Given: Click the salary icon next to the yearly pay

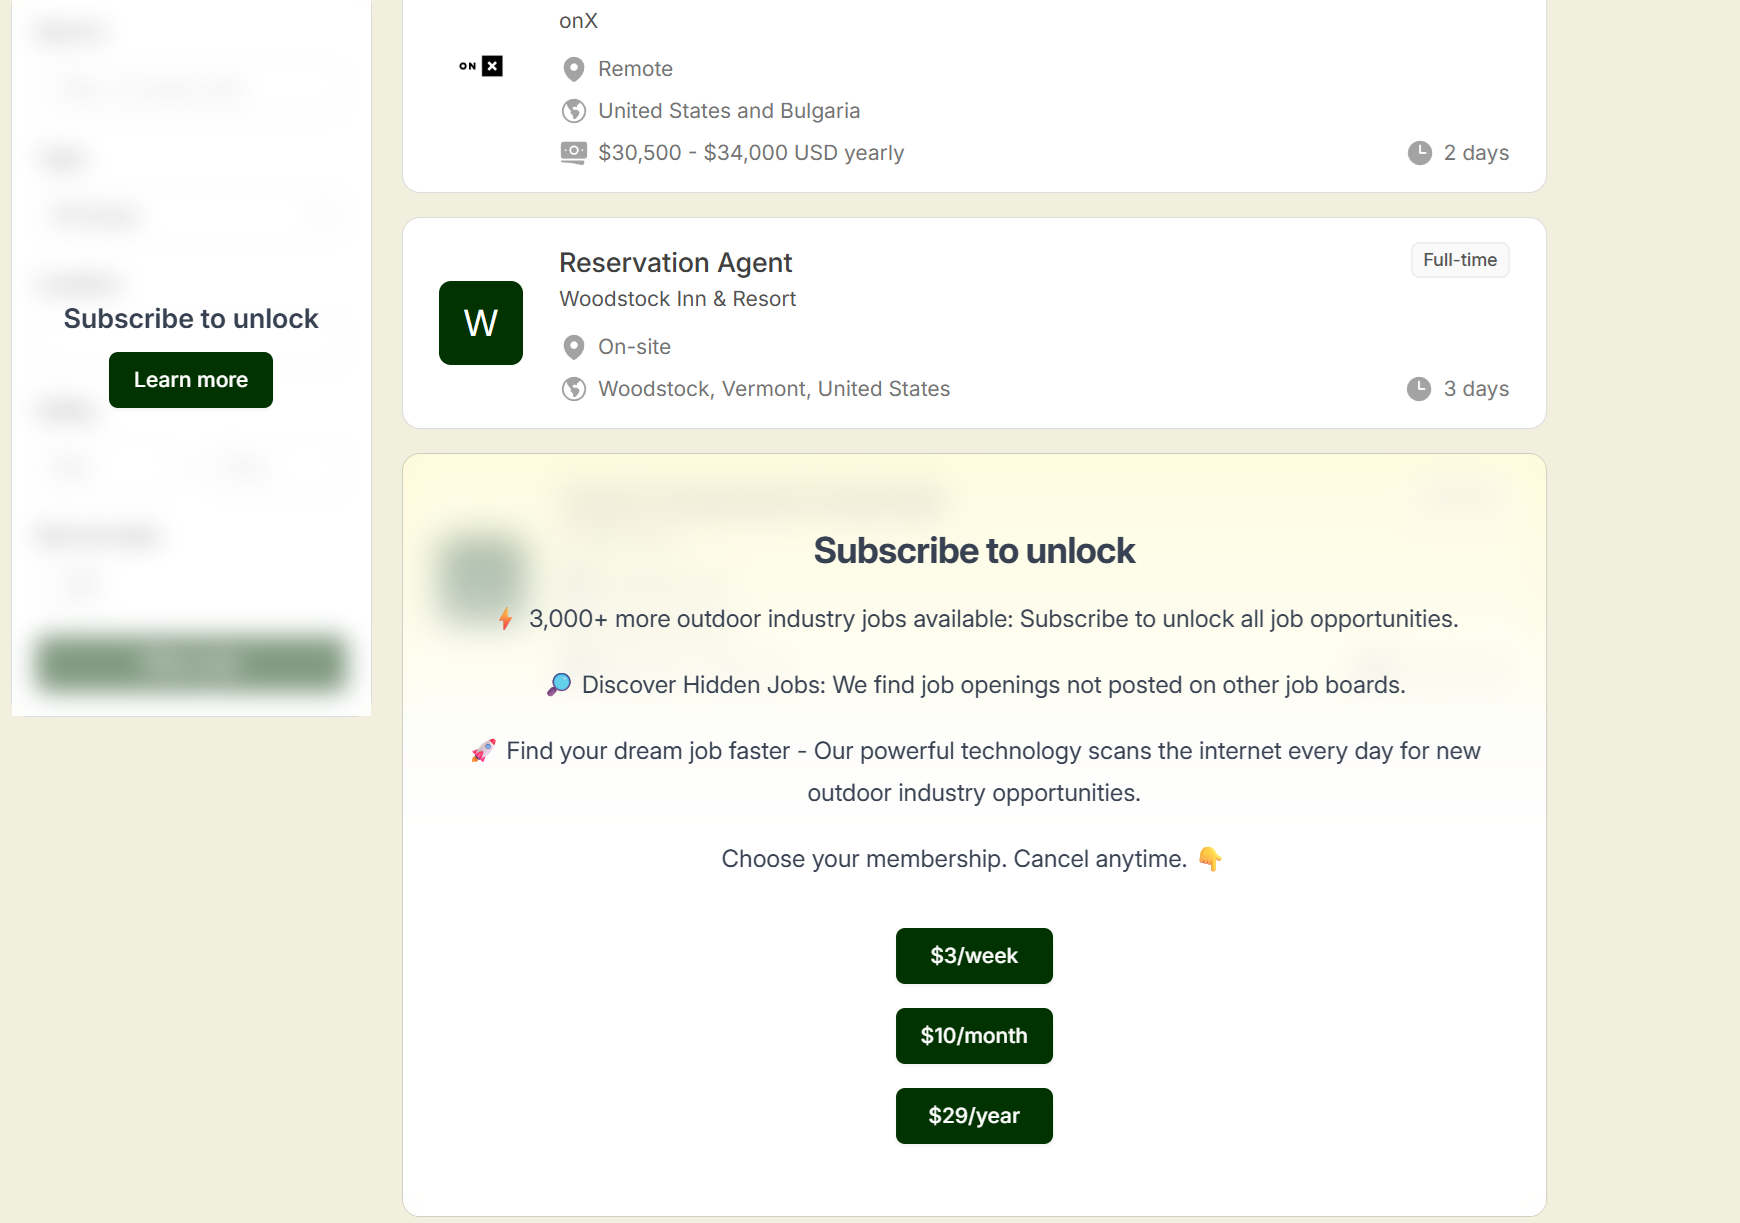Looking at the screenshot, I should (x=574, y=152).
